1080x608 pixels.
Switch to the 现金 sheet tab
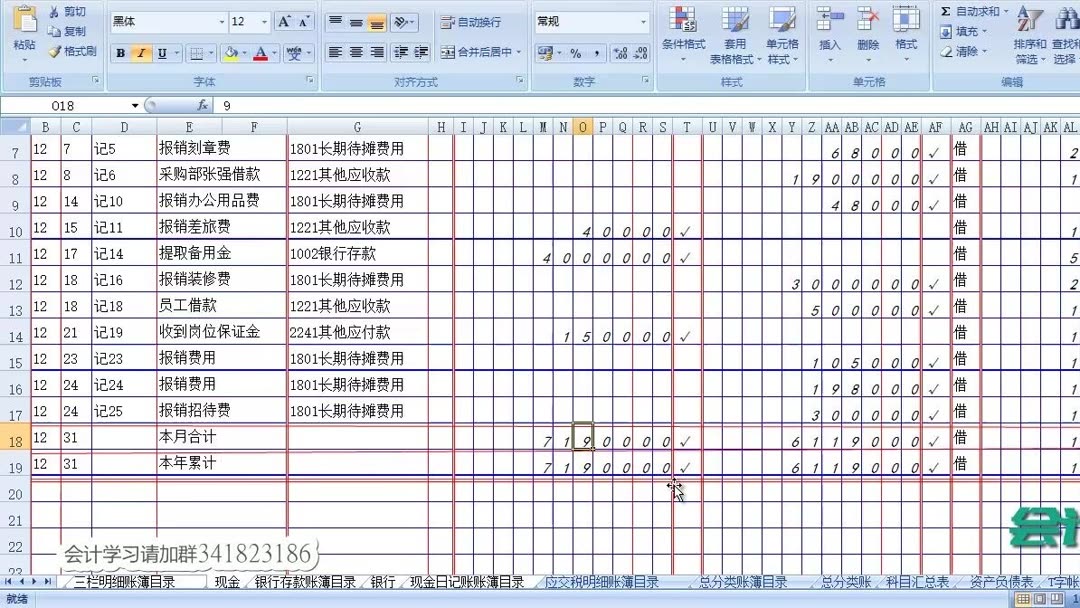pyautogui.click(x=226, y=580)
